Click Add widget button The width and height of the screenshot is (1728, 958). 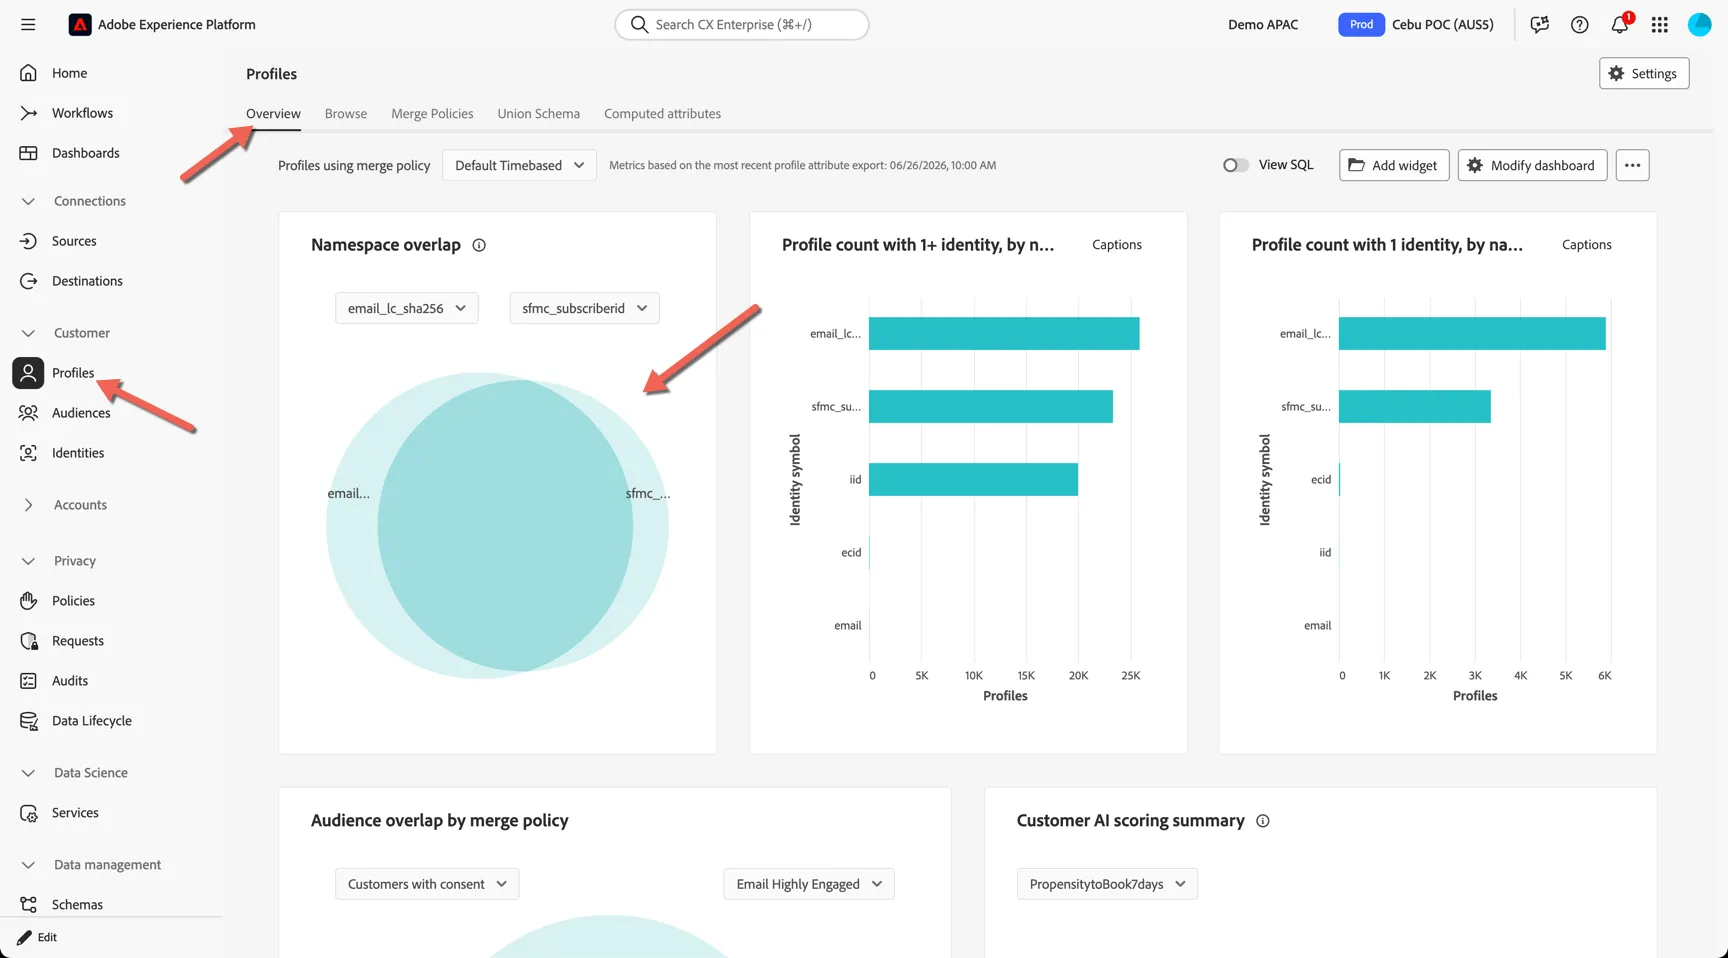point(1394,165)
